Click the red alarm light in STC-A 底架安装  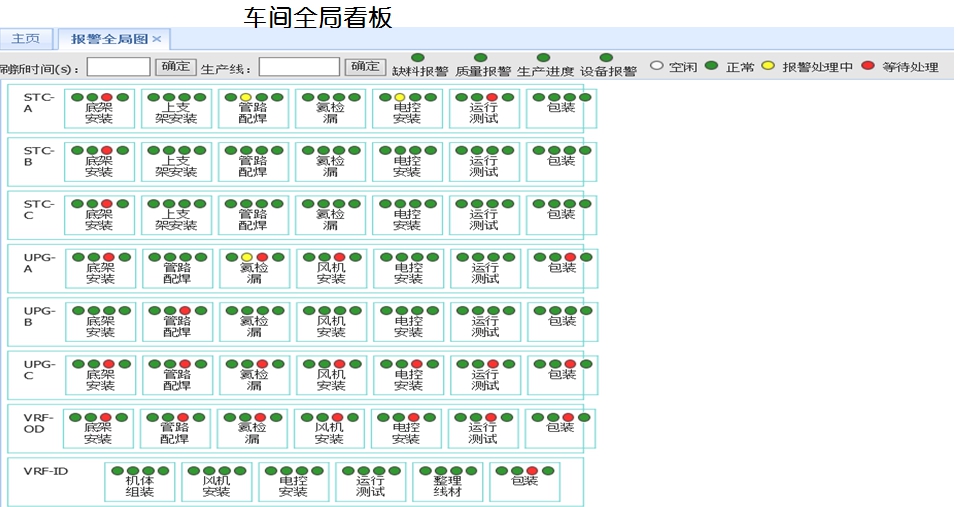point(107,97)
